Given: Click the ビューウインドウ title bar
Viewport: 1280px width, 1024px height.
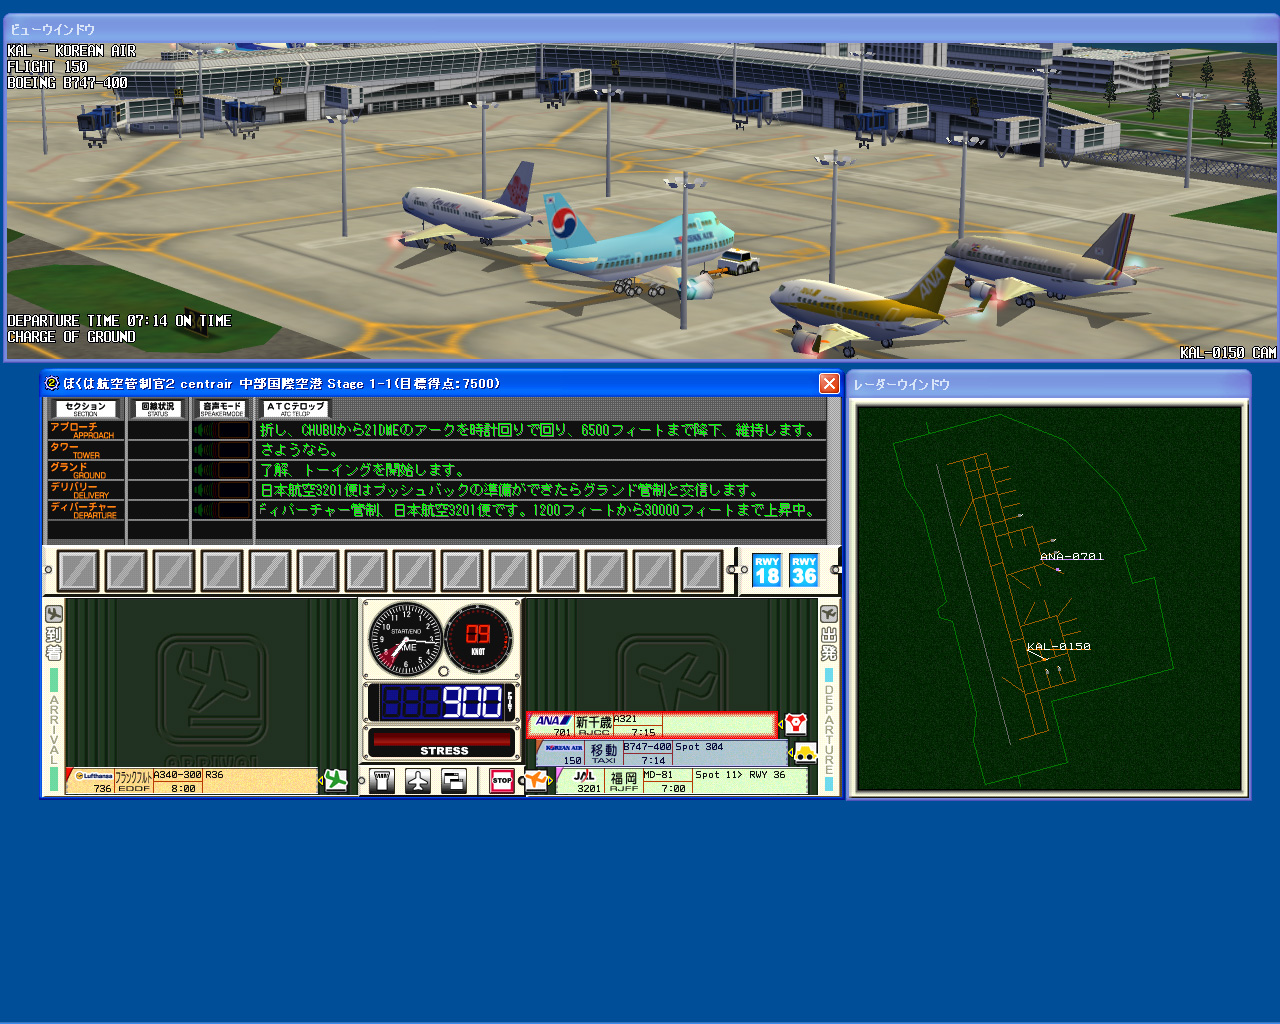Looking at the screenshot, I should point(640,29).
